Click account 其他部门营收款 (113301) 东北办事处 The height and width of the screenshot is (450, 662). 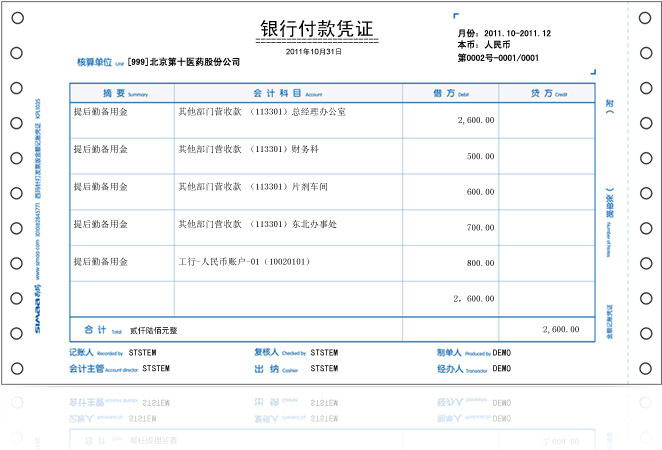[258, 224]
